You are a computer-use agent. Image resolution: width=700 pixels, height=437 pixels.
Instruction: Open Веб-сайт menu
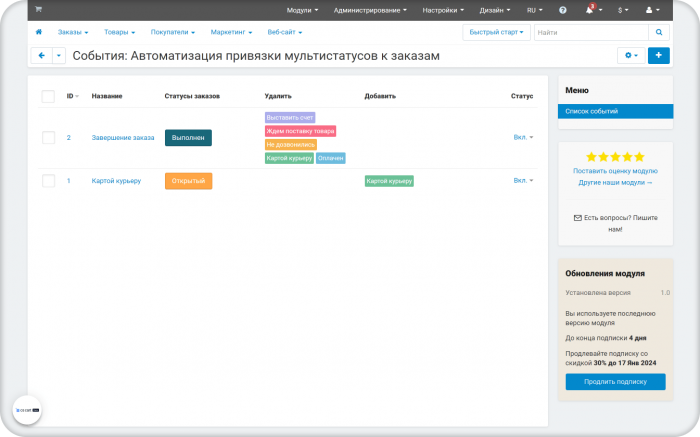pos(285,32)
